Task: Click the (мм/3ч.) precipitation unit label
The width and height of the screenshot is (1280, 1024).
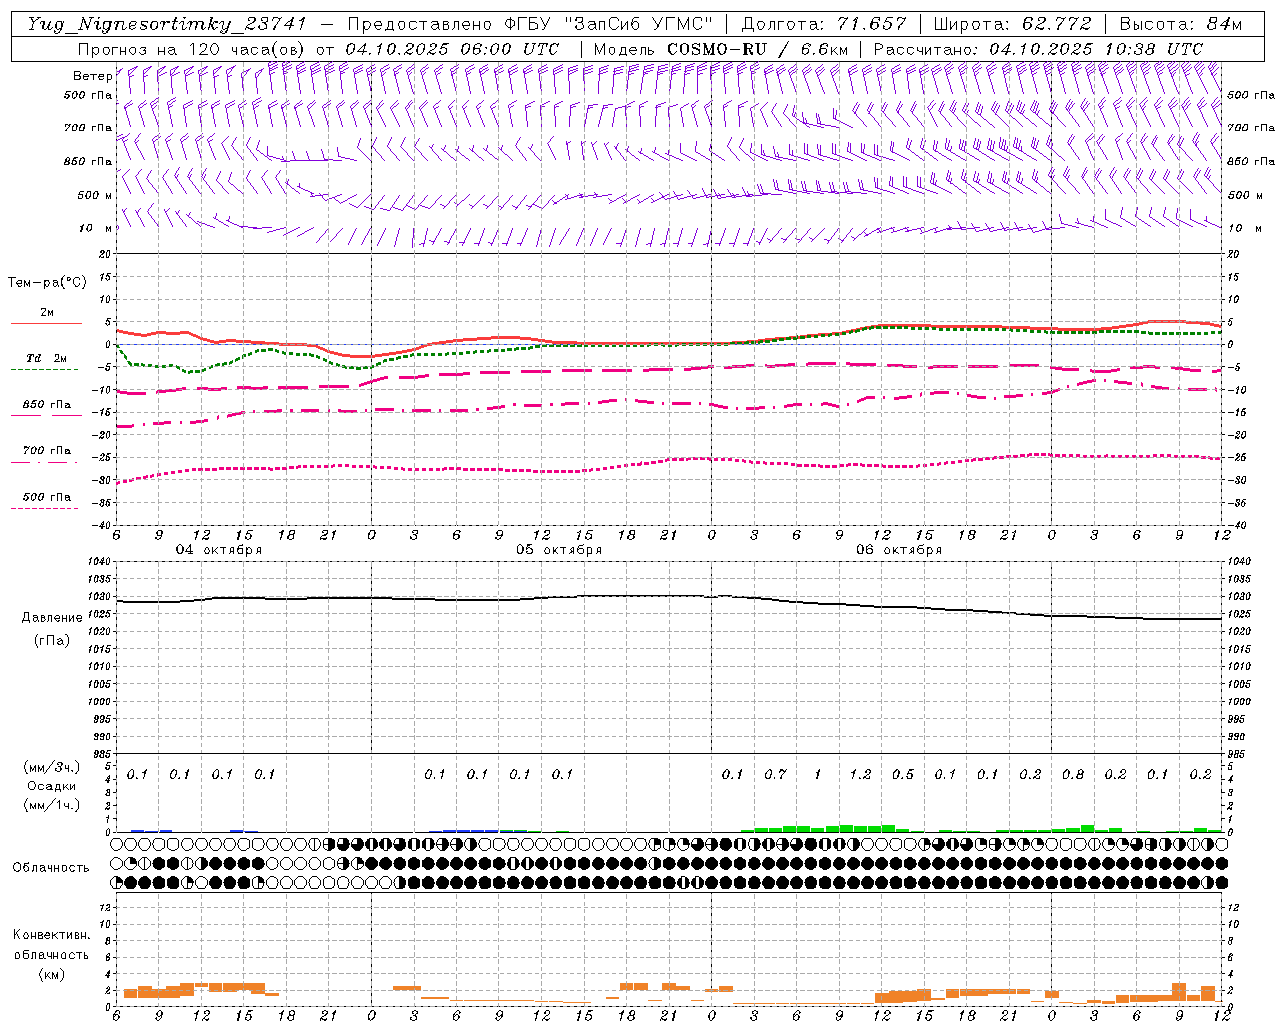Action: coord(51,767)
